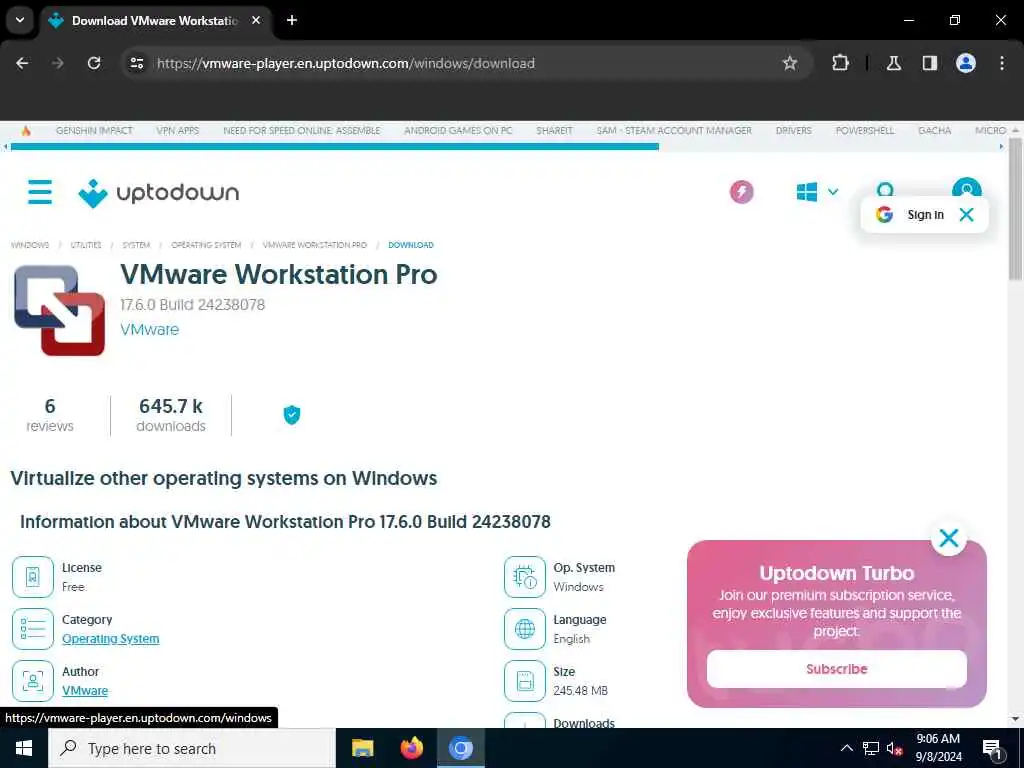The width and height of the screenshot is (1024, 768).
Task: Open Chrome profile avatar
Action: tap(965, 63)
